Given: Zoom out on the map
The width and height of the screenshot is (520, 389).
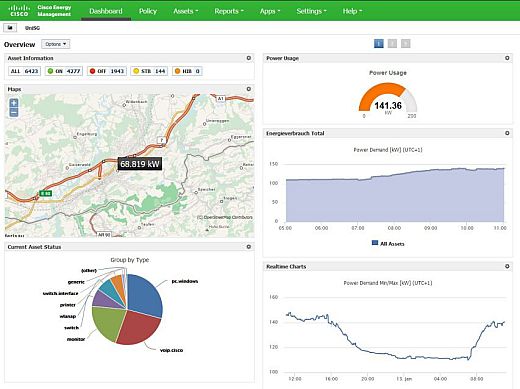Looking at the screenshot, I should click(14, 113).
